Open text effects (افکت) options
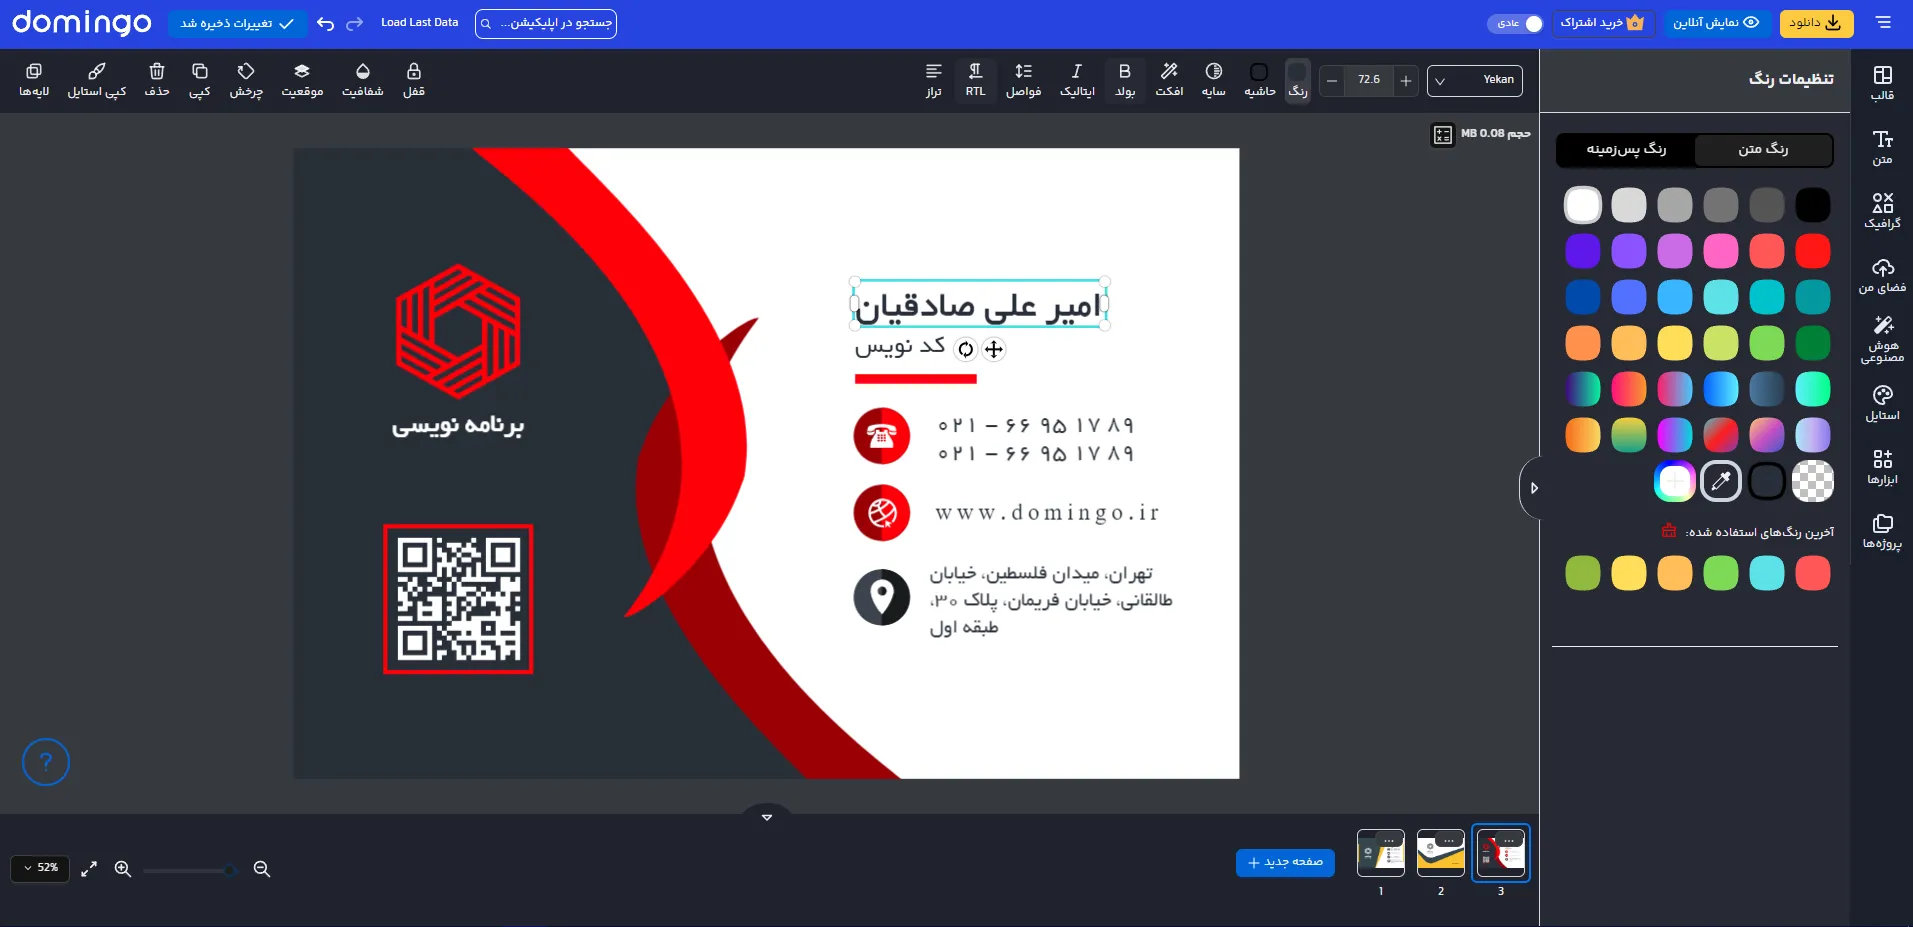 pyautogui.click(x=1169, y=80)
